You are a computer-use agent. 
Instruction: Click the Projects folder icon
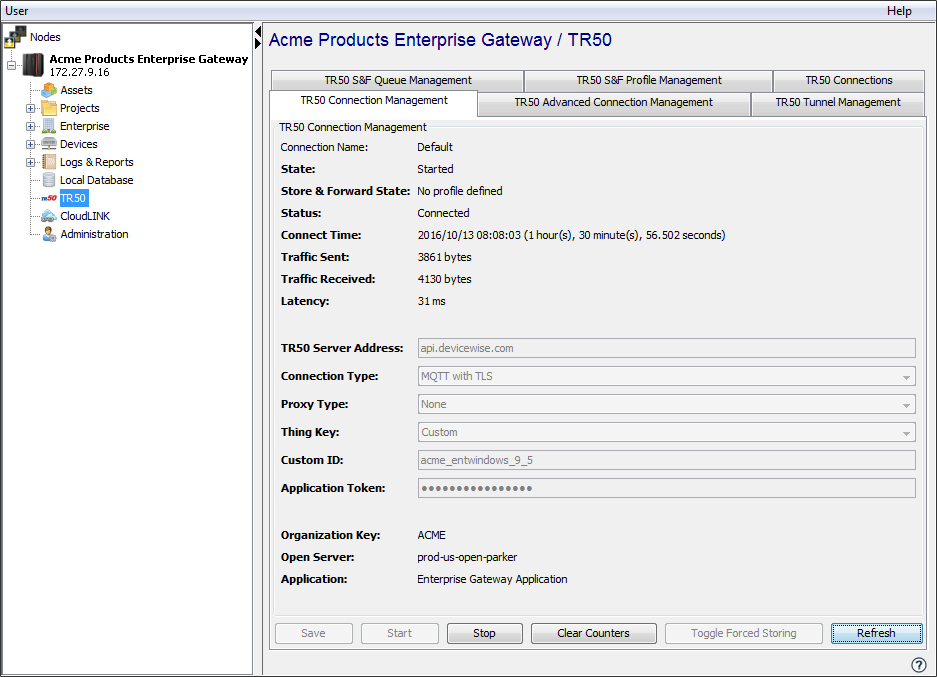coord(49,108)
